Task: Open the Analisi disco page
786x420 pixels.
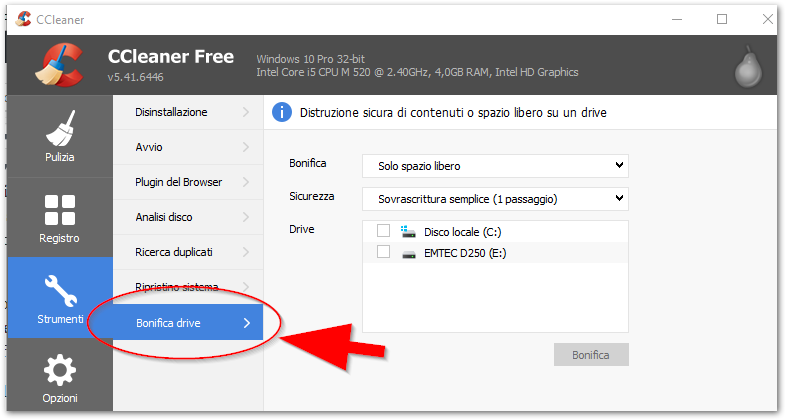Action: tap(188, 218)
